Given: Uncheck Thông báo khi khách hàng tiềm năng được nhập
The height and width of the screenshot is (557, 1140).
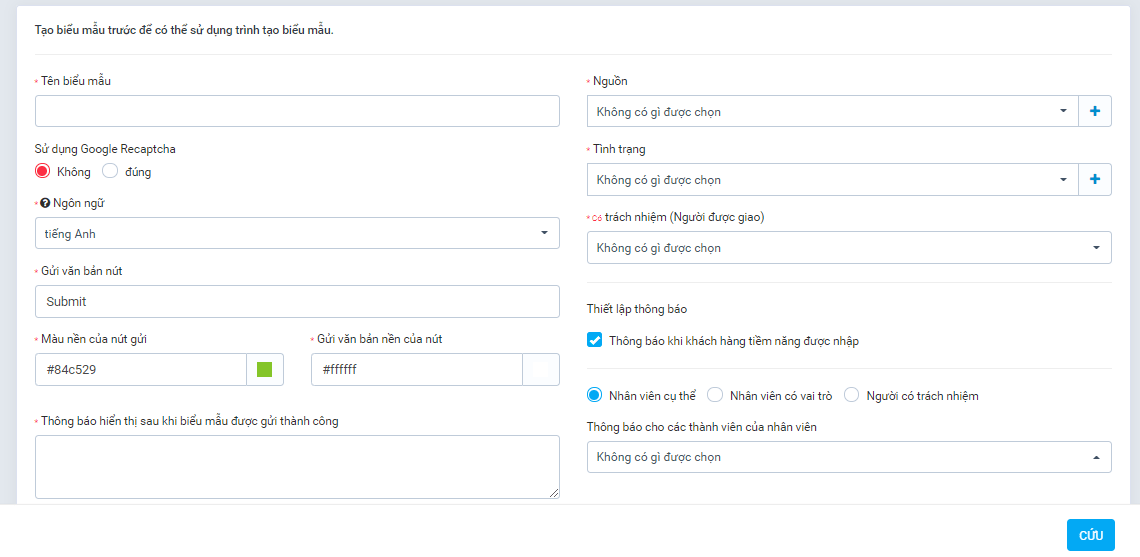Looking at the screenshot, I should [x=595, y=340].
